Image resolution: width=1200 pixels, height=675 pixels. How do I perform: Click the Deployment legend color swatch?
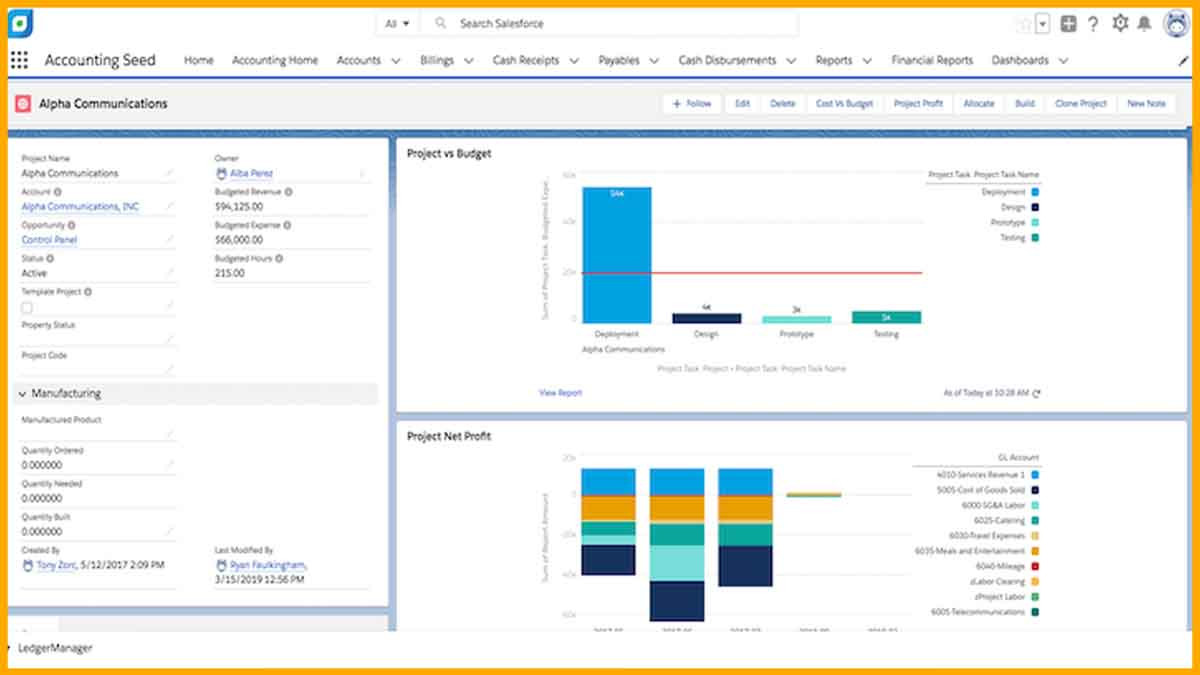1035,192
